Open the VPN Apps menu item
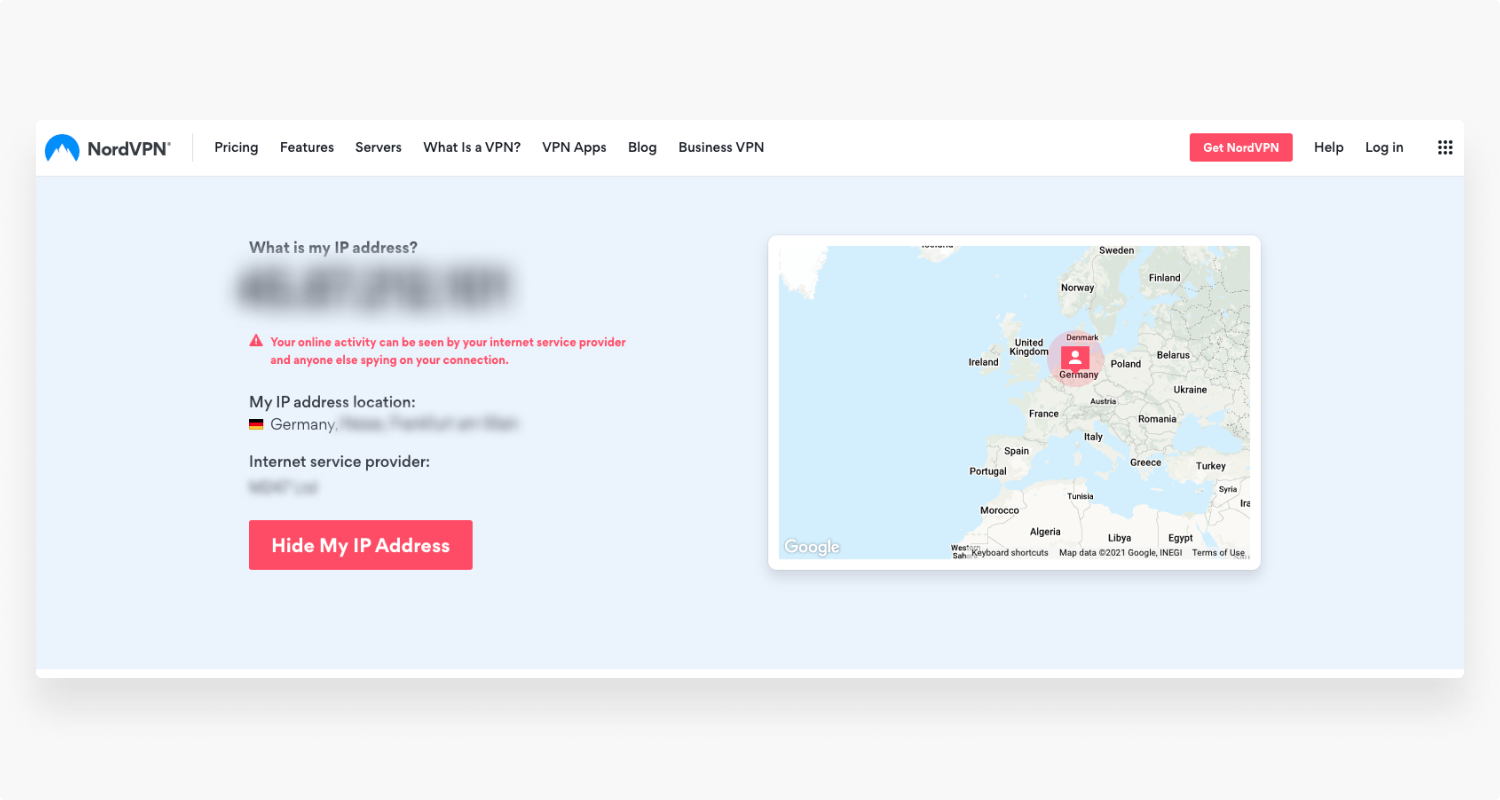 [574, 147]
